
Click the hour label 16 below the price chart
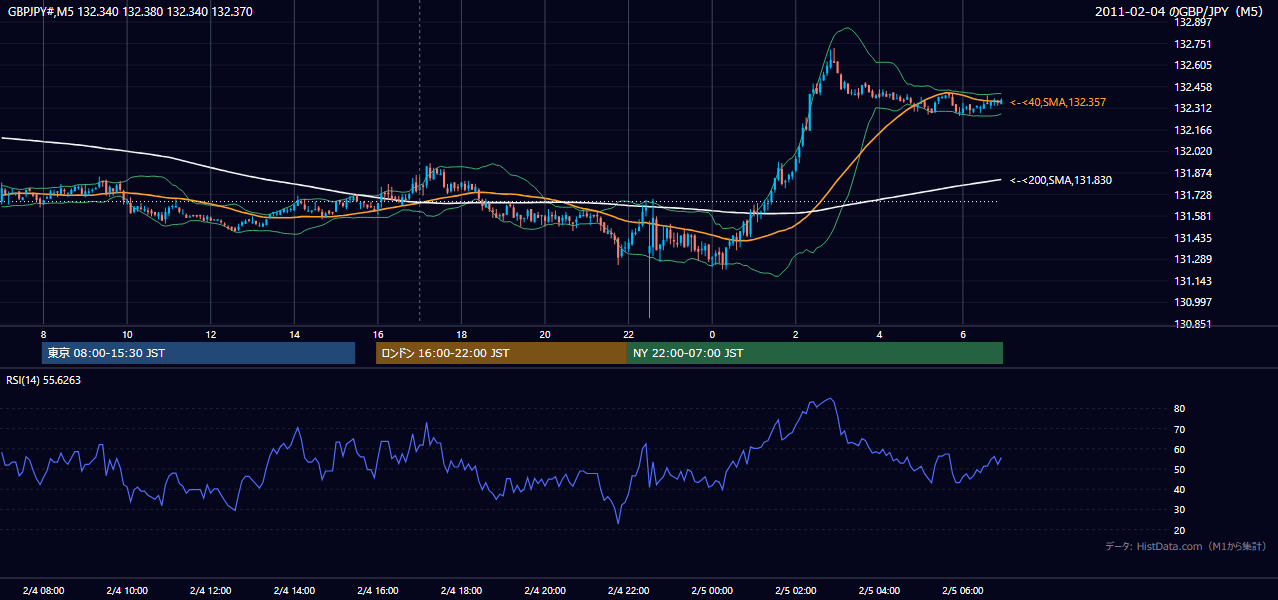point(378,334)
